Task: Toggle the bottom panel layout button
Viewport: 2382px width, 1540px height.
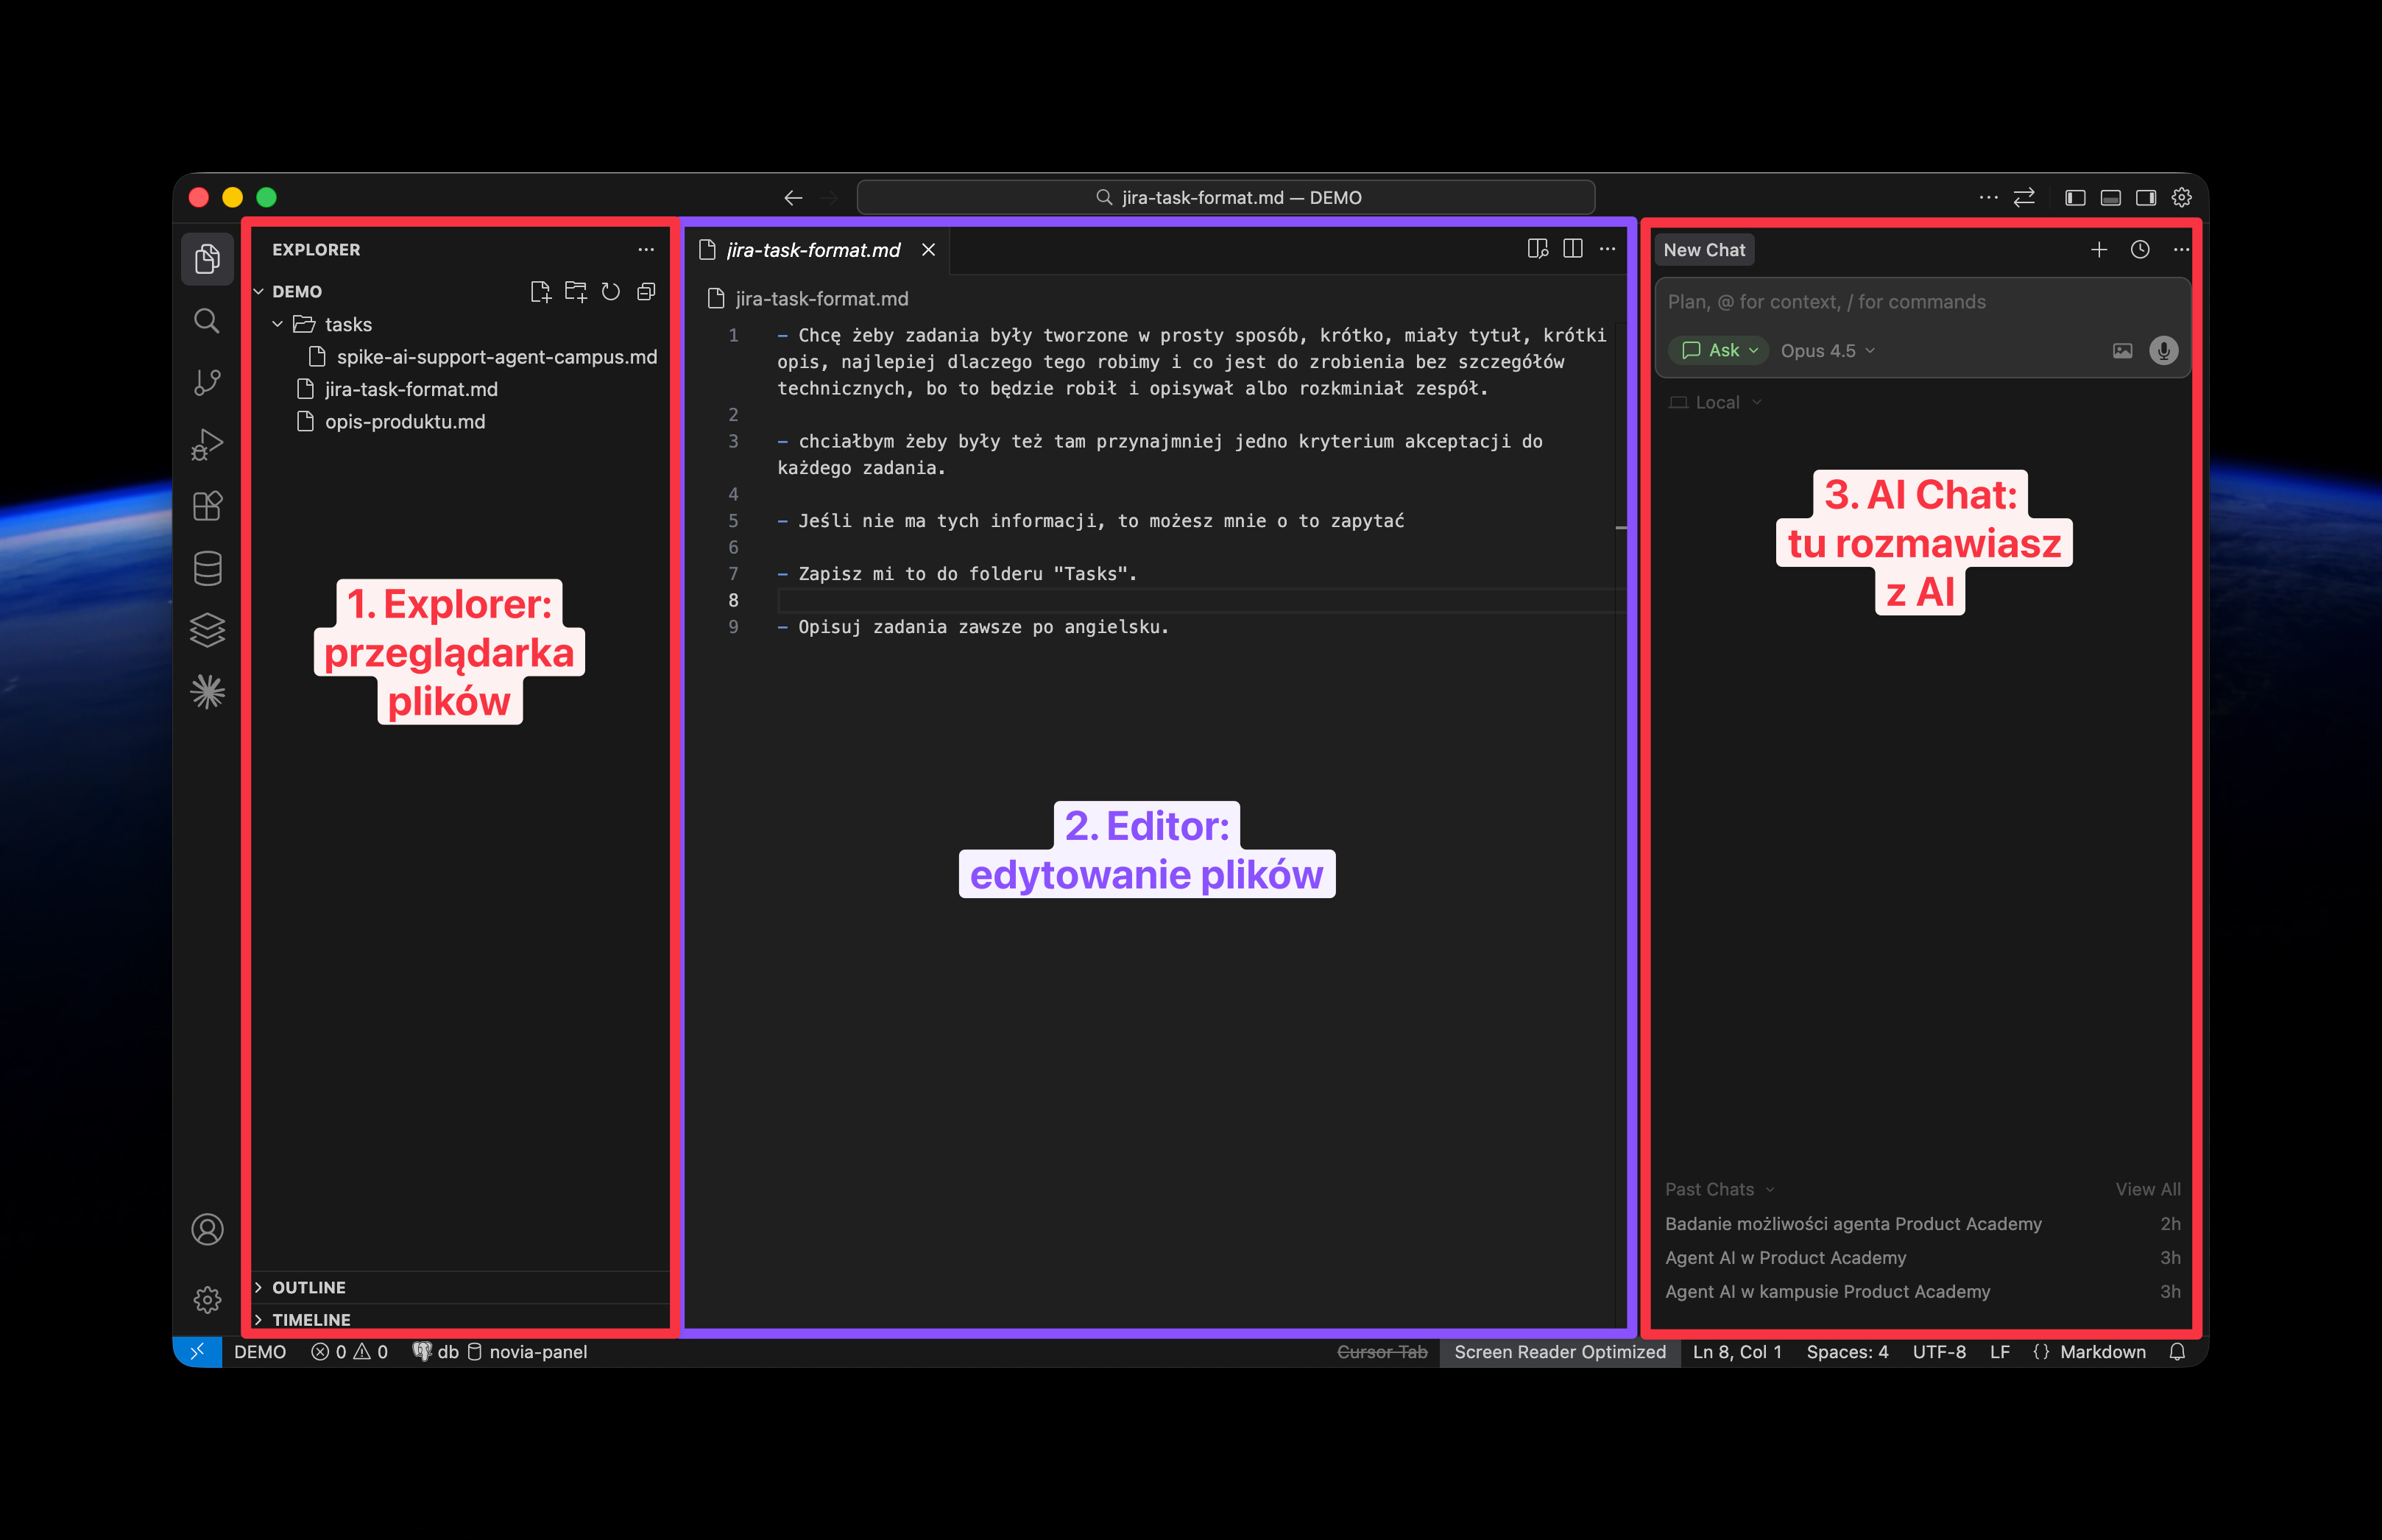Action: (2111, 198)
